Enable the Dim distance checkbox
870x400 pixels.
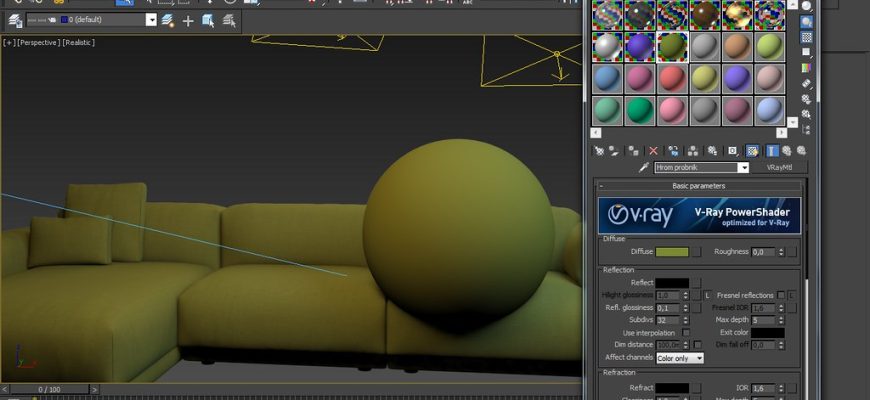[x=697, y=345]
